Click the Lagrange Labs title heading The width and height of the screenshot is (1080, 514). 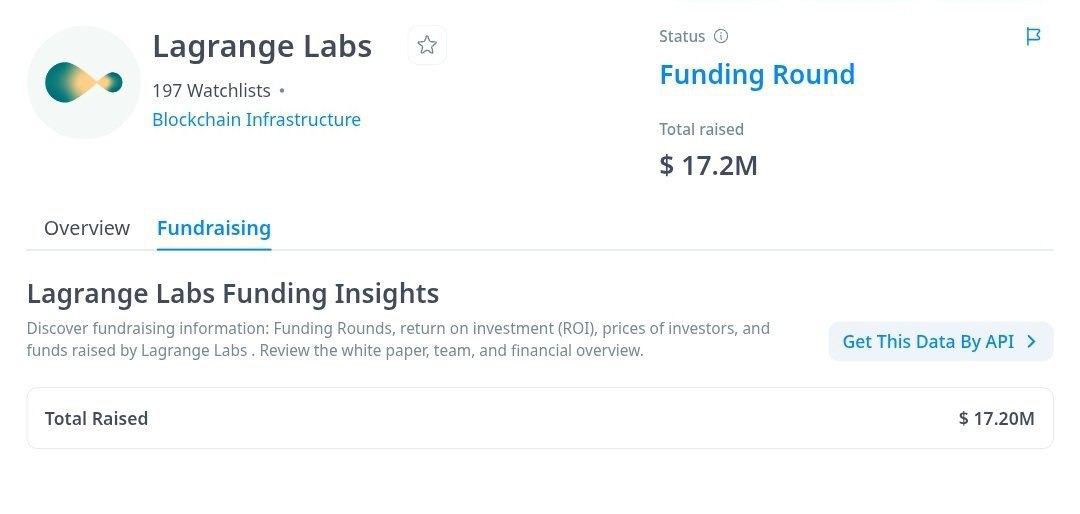[262, 47]
